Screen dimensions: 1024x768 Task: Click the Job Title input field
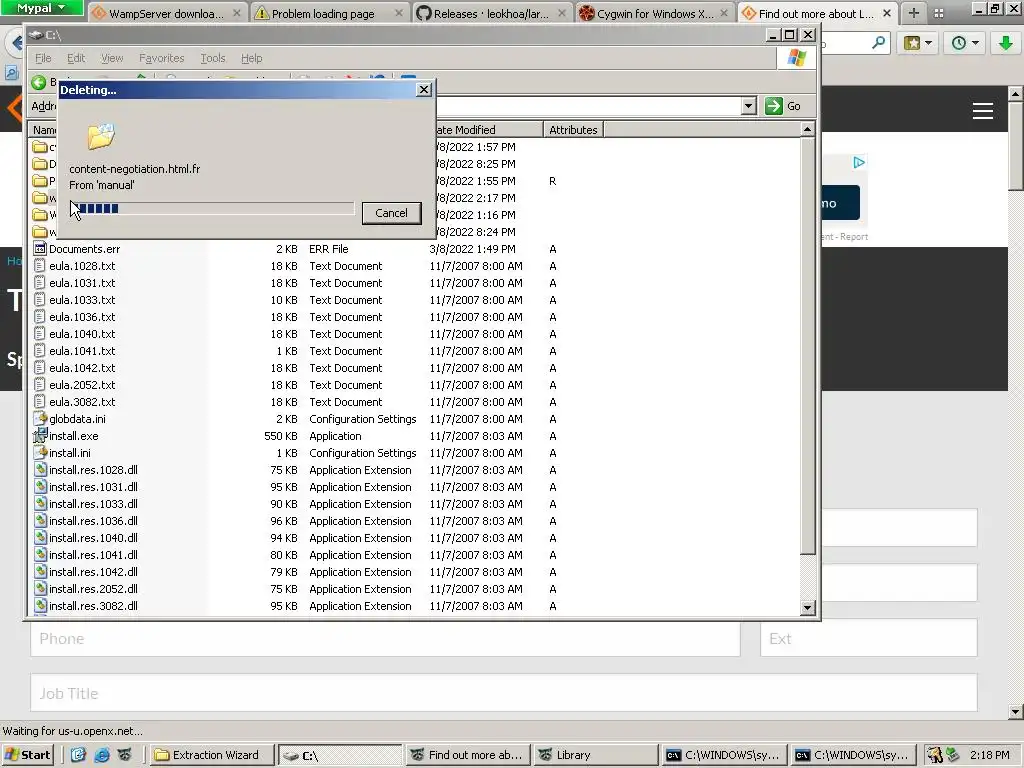(504, 693)
